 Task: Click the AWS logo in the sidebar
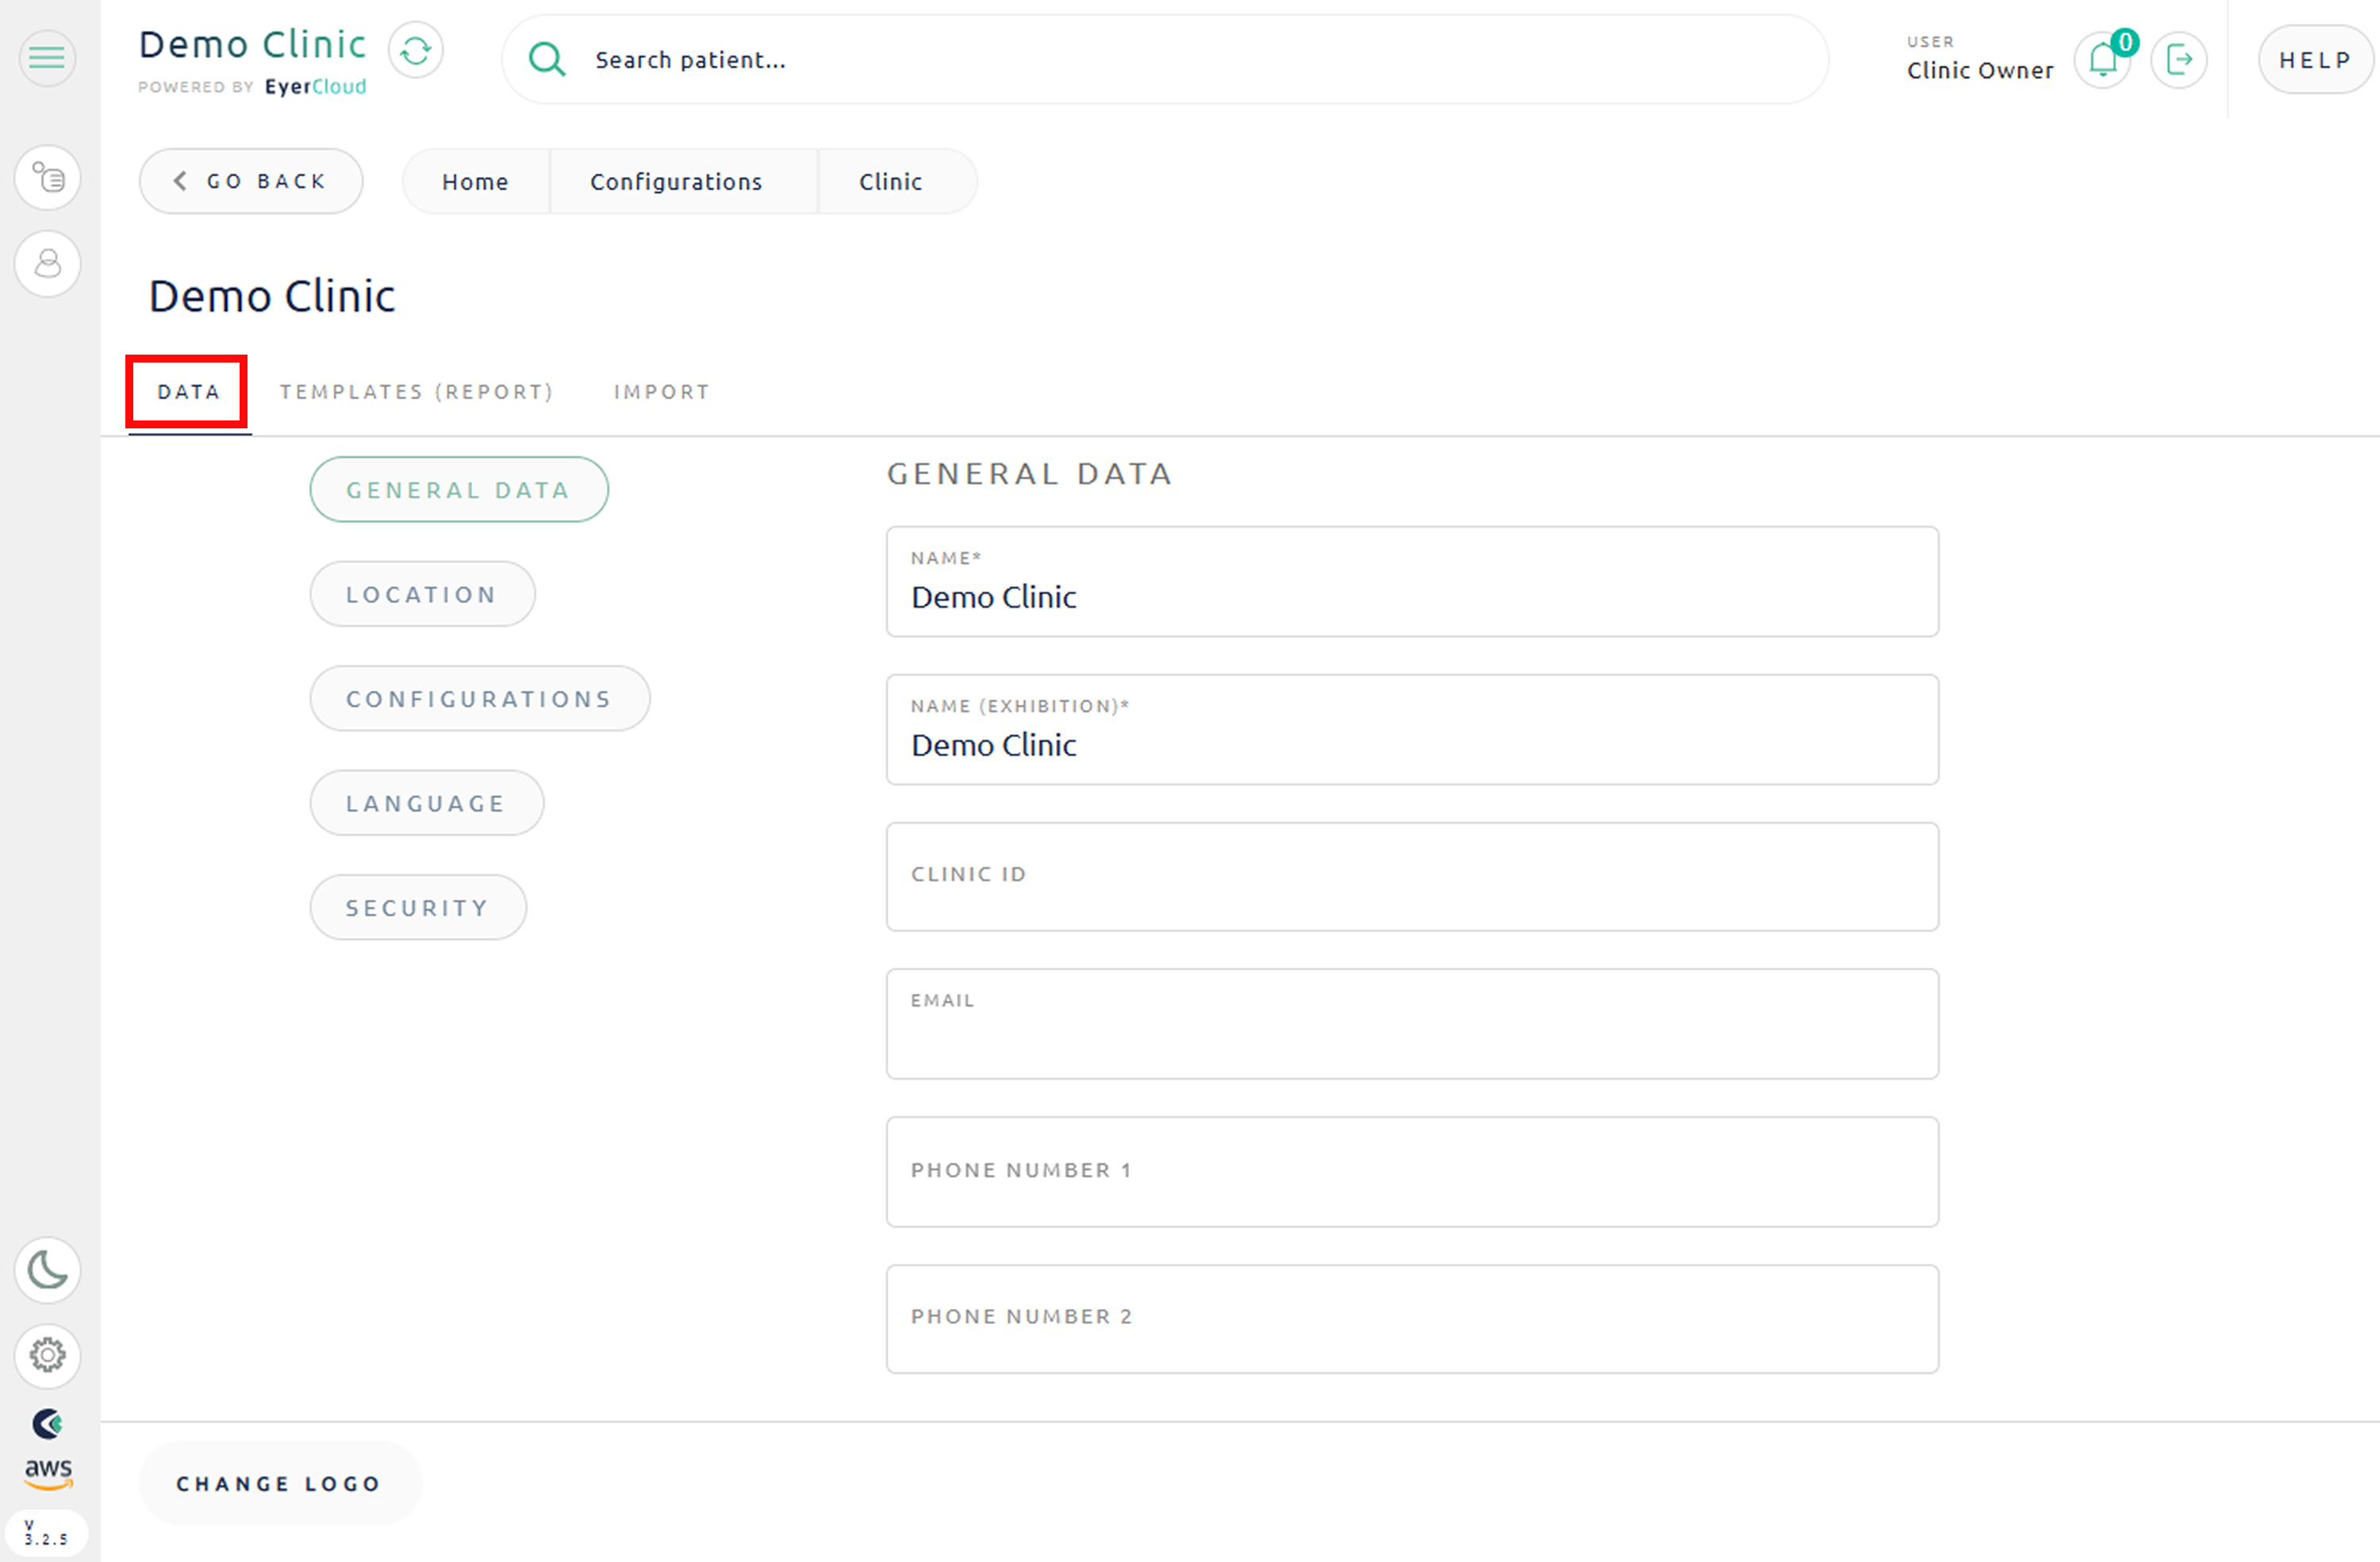47,1472
